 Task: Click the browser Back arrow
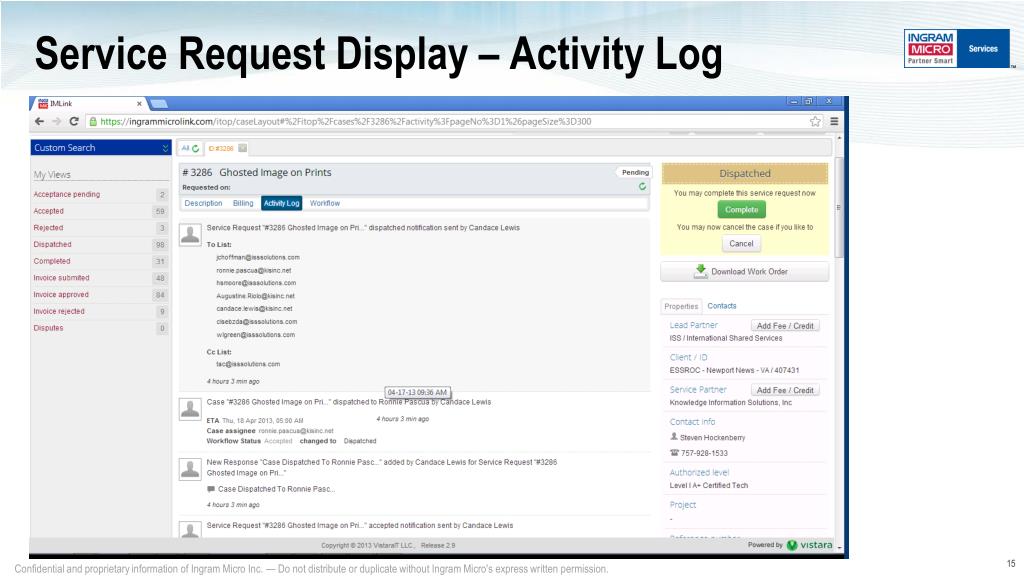tap(39, 121)
